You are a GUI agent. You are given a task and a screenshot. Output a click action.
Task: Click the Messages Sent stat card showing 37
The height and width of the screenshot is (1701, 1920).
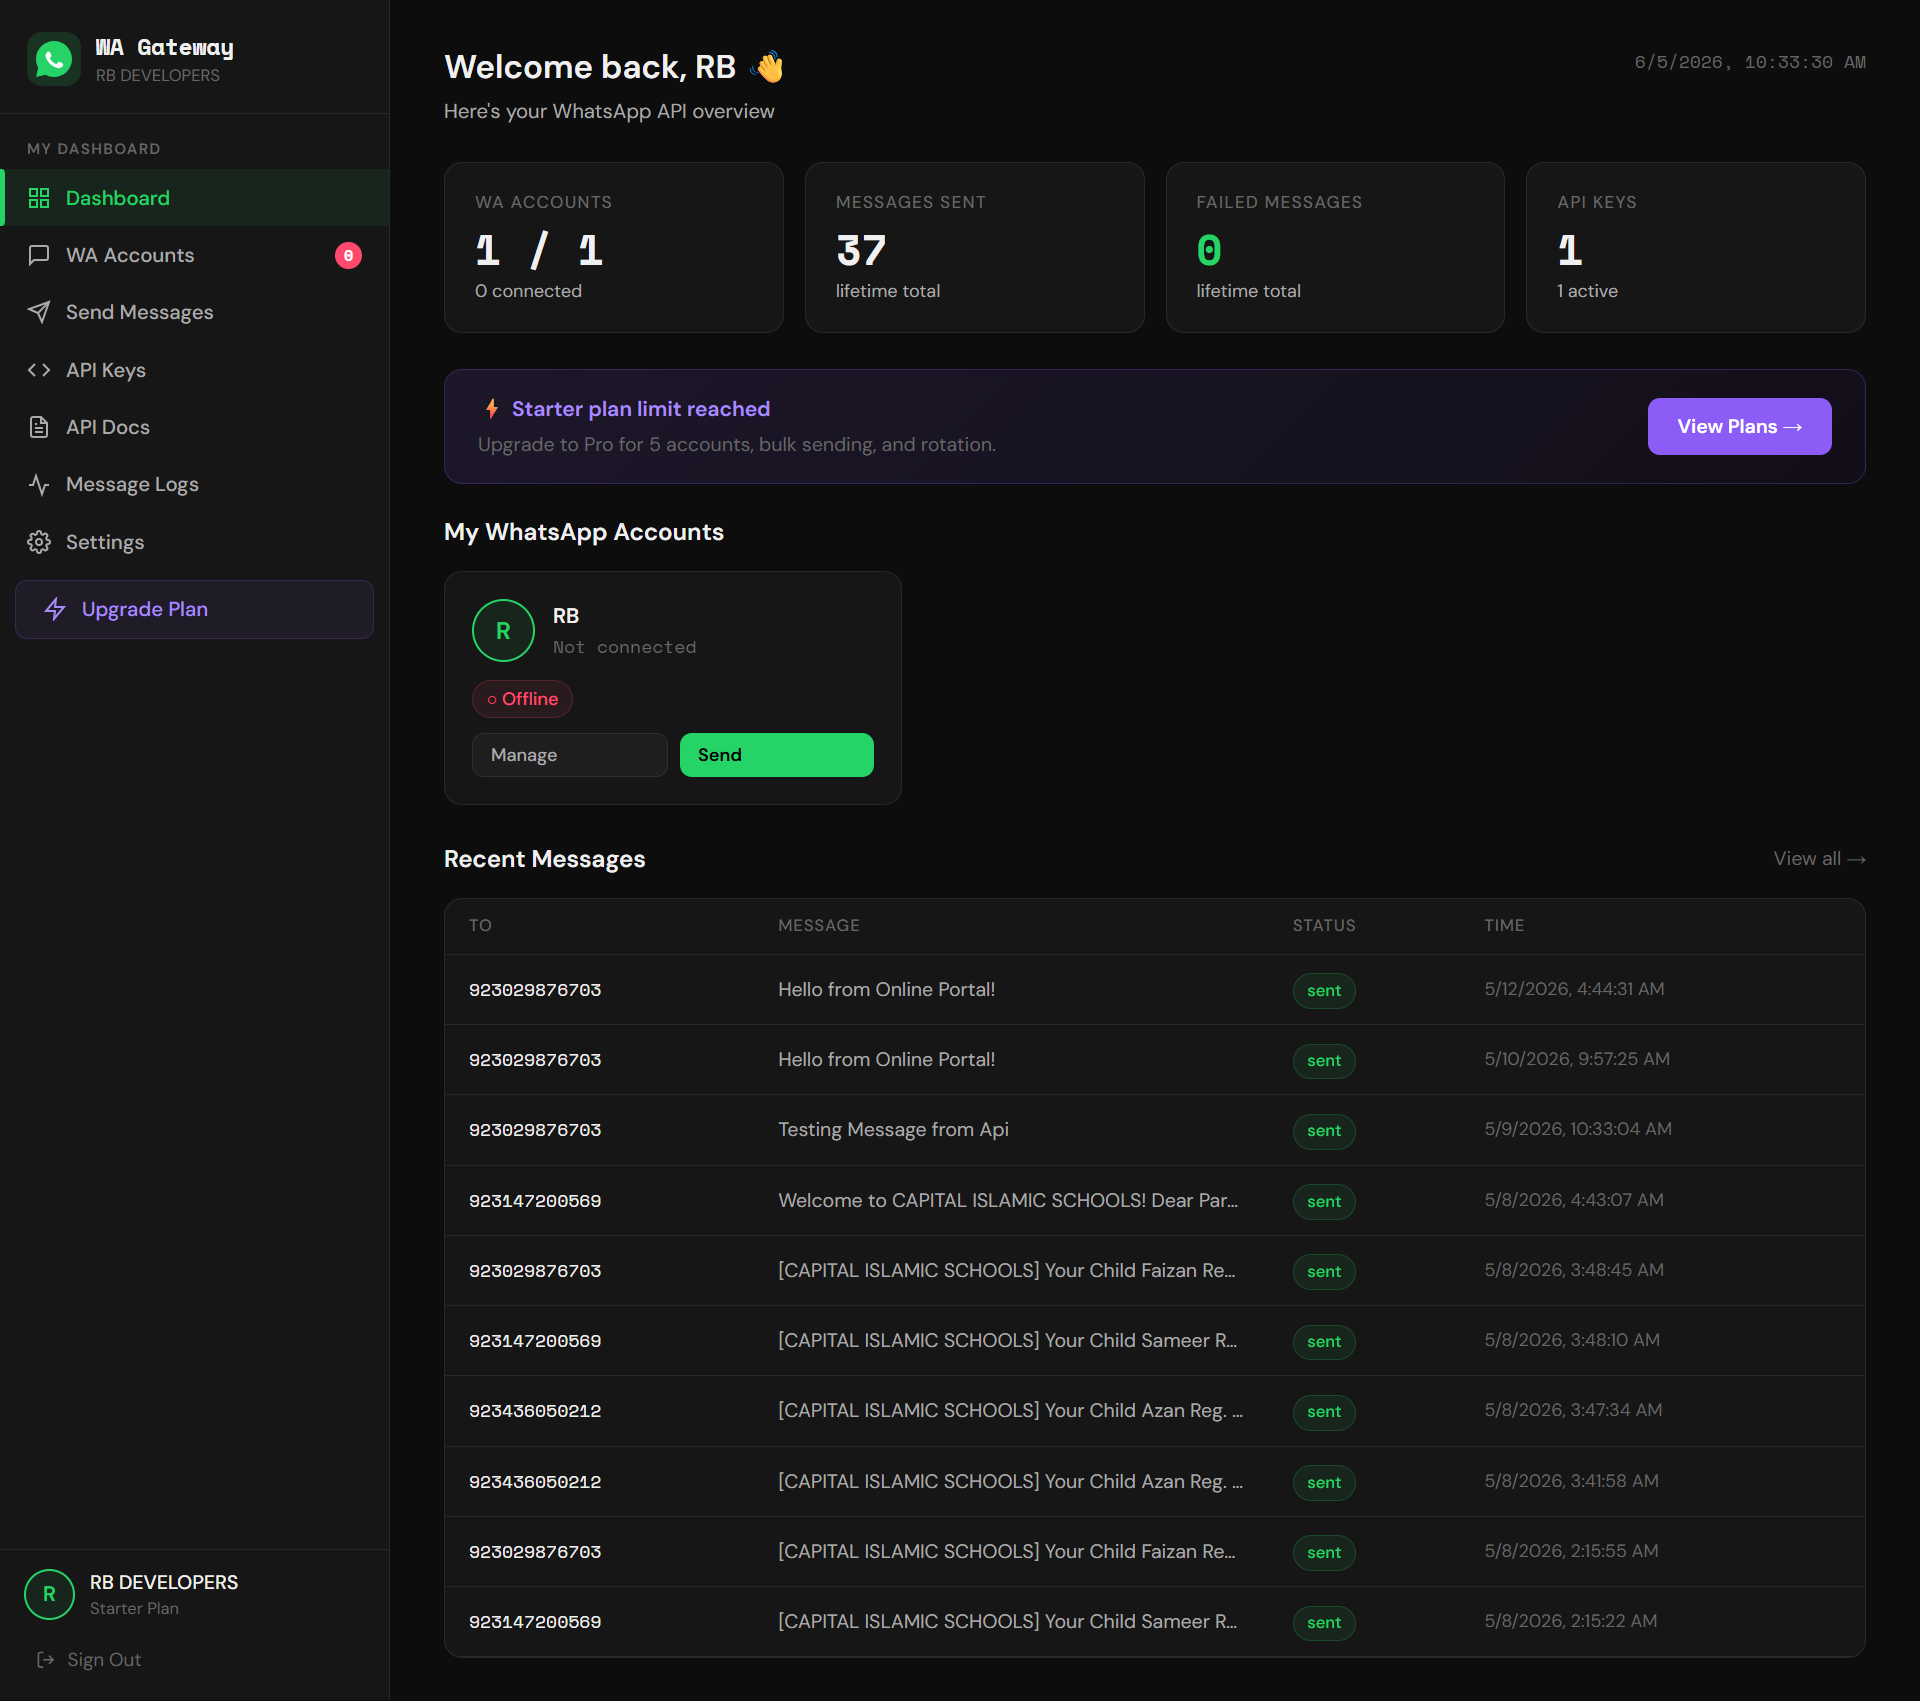[x=974, y=247]
